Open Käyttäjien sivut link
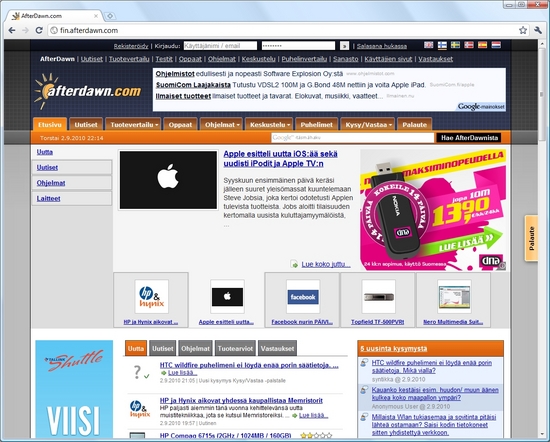 point(388,59)
